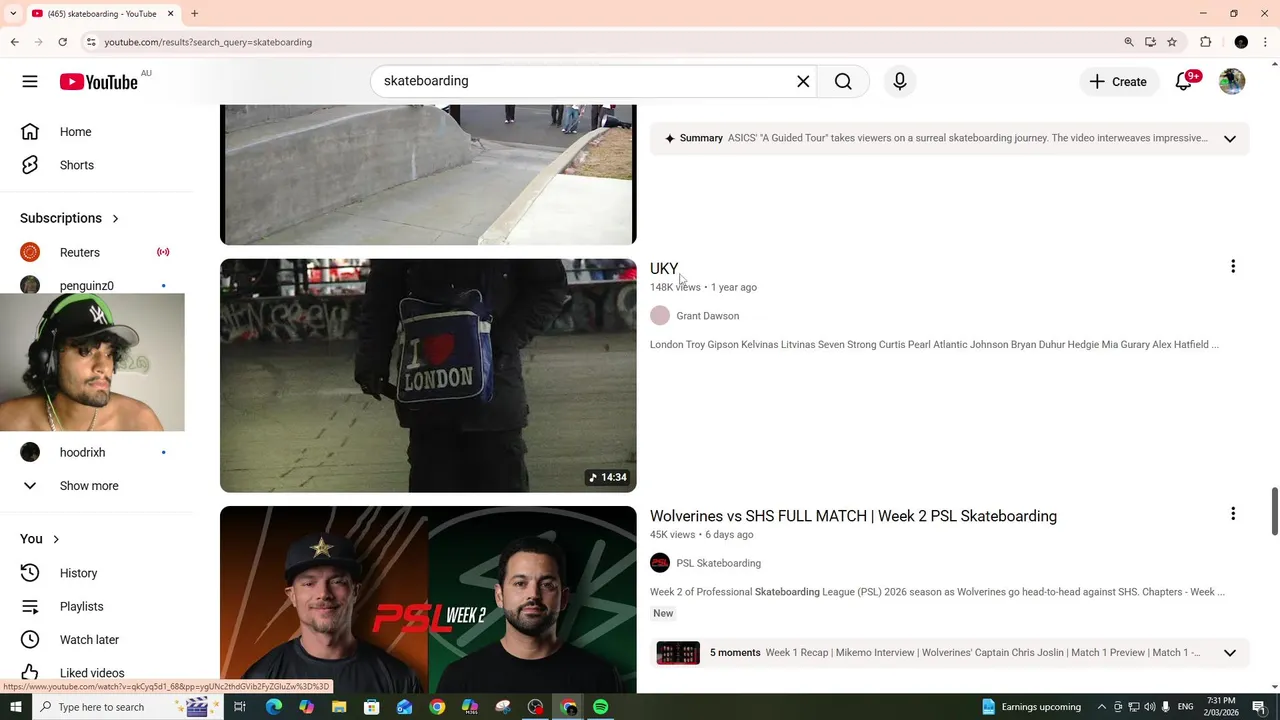Go back with the browser back arrow
Image resolution: width=1280 pixels, height=720 pixels.
pos(14,42)
